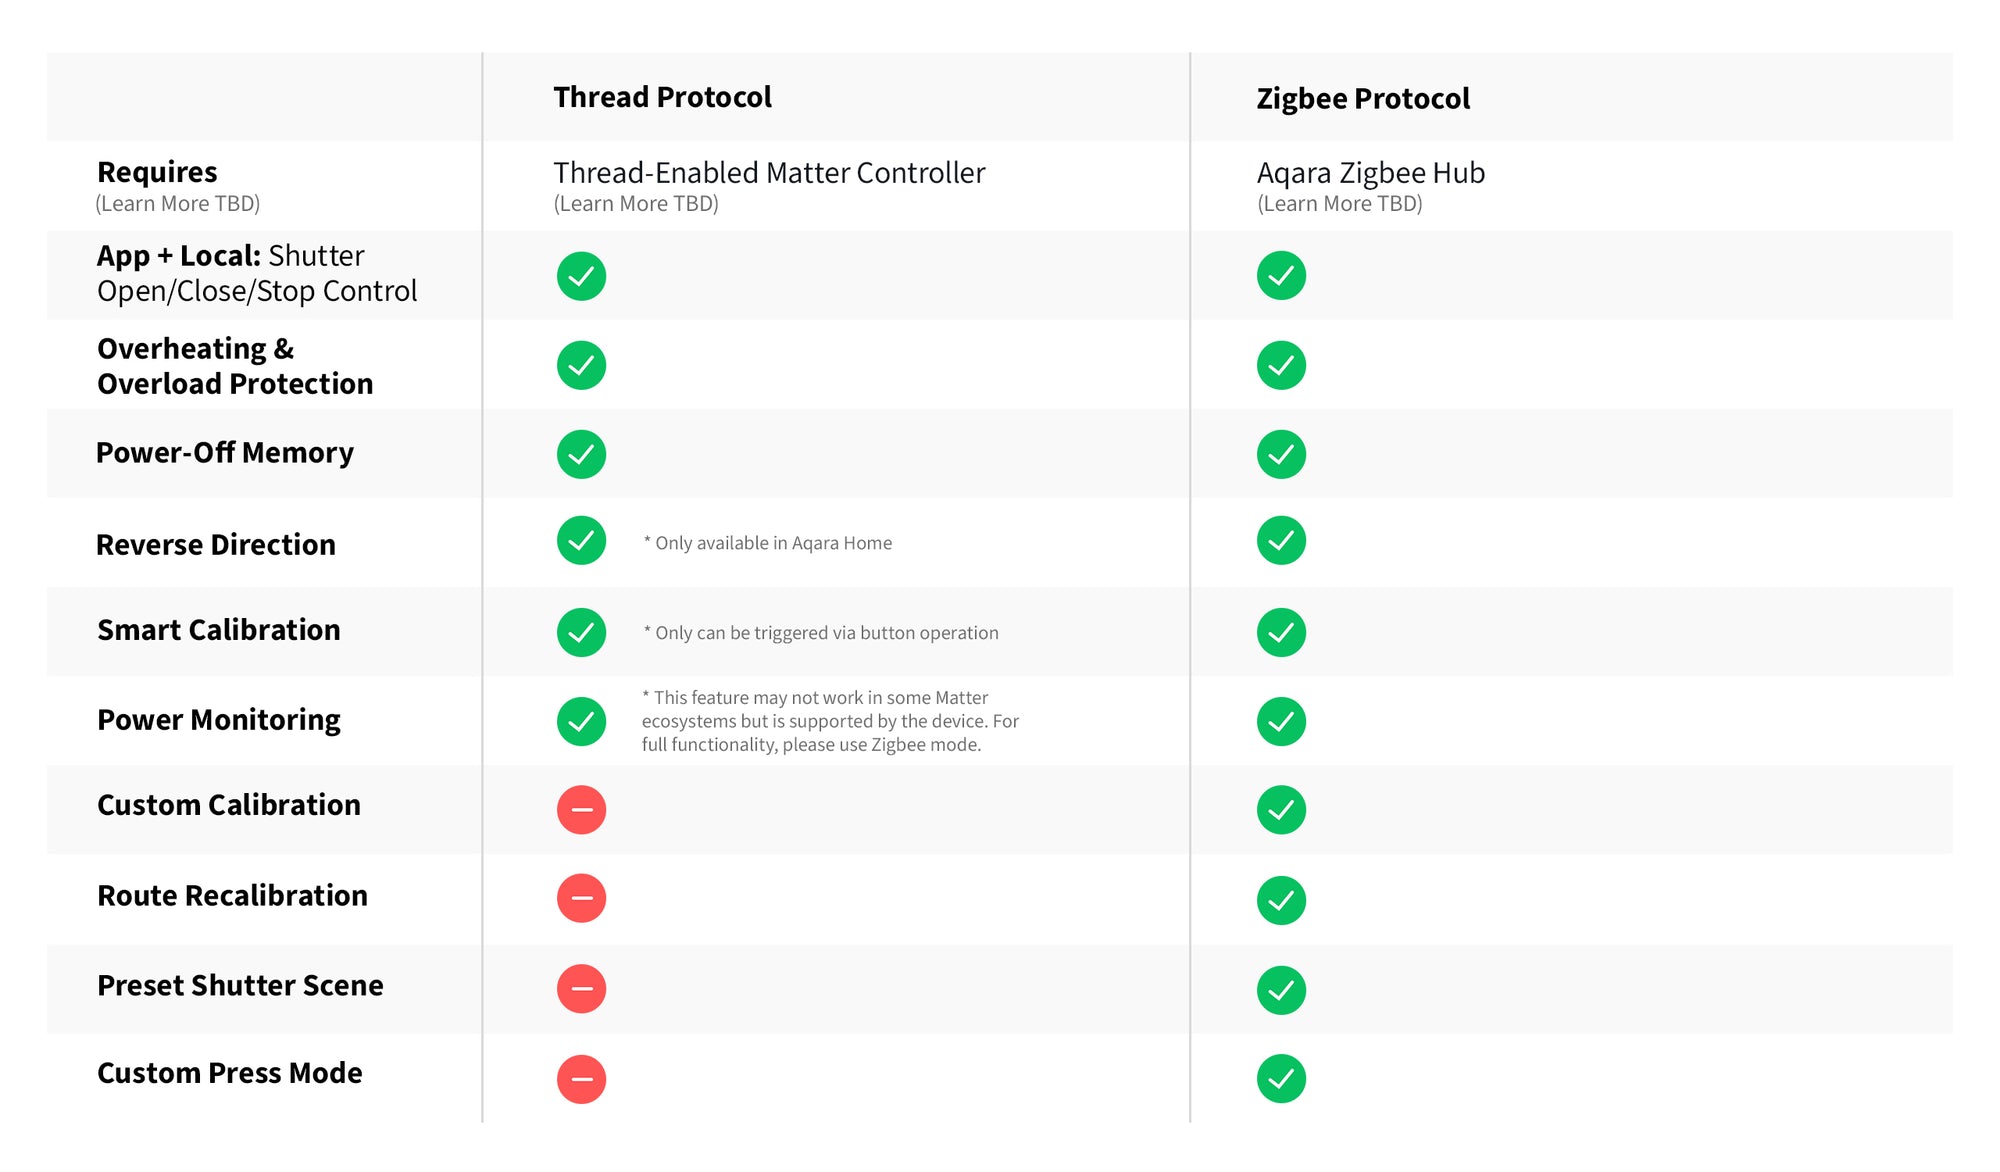Select the Zigbee Protocol column header

(1363, 99)
